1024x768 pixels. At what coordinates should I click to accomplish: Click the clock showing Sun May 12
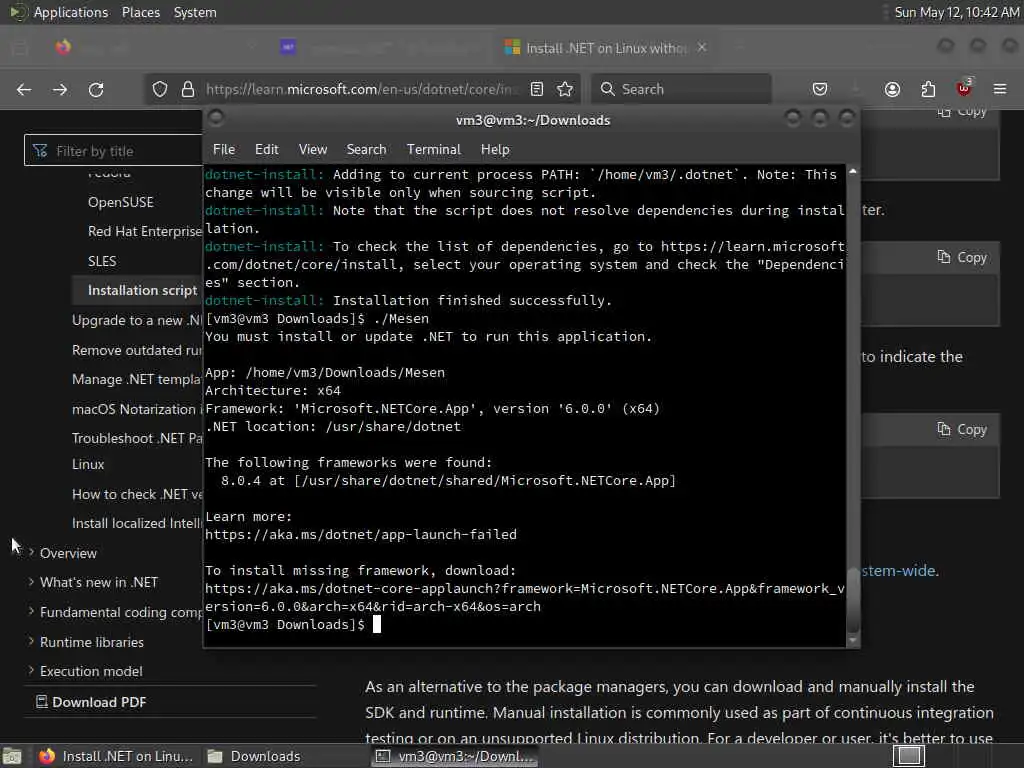click(x=956, y=12)
